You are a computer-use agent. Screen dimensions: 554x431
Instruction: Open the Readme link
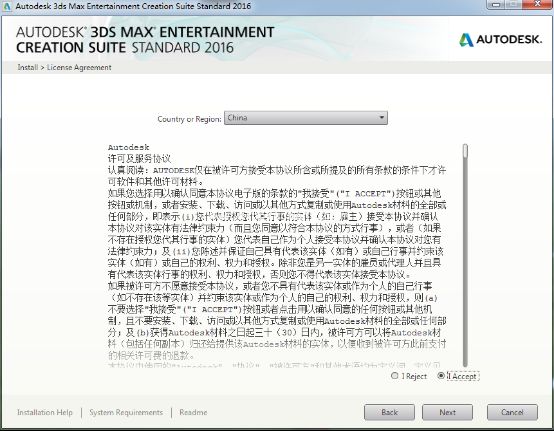(193, 412)
